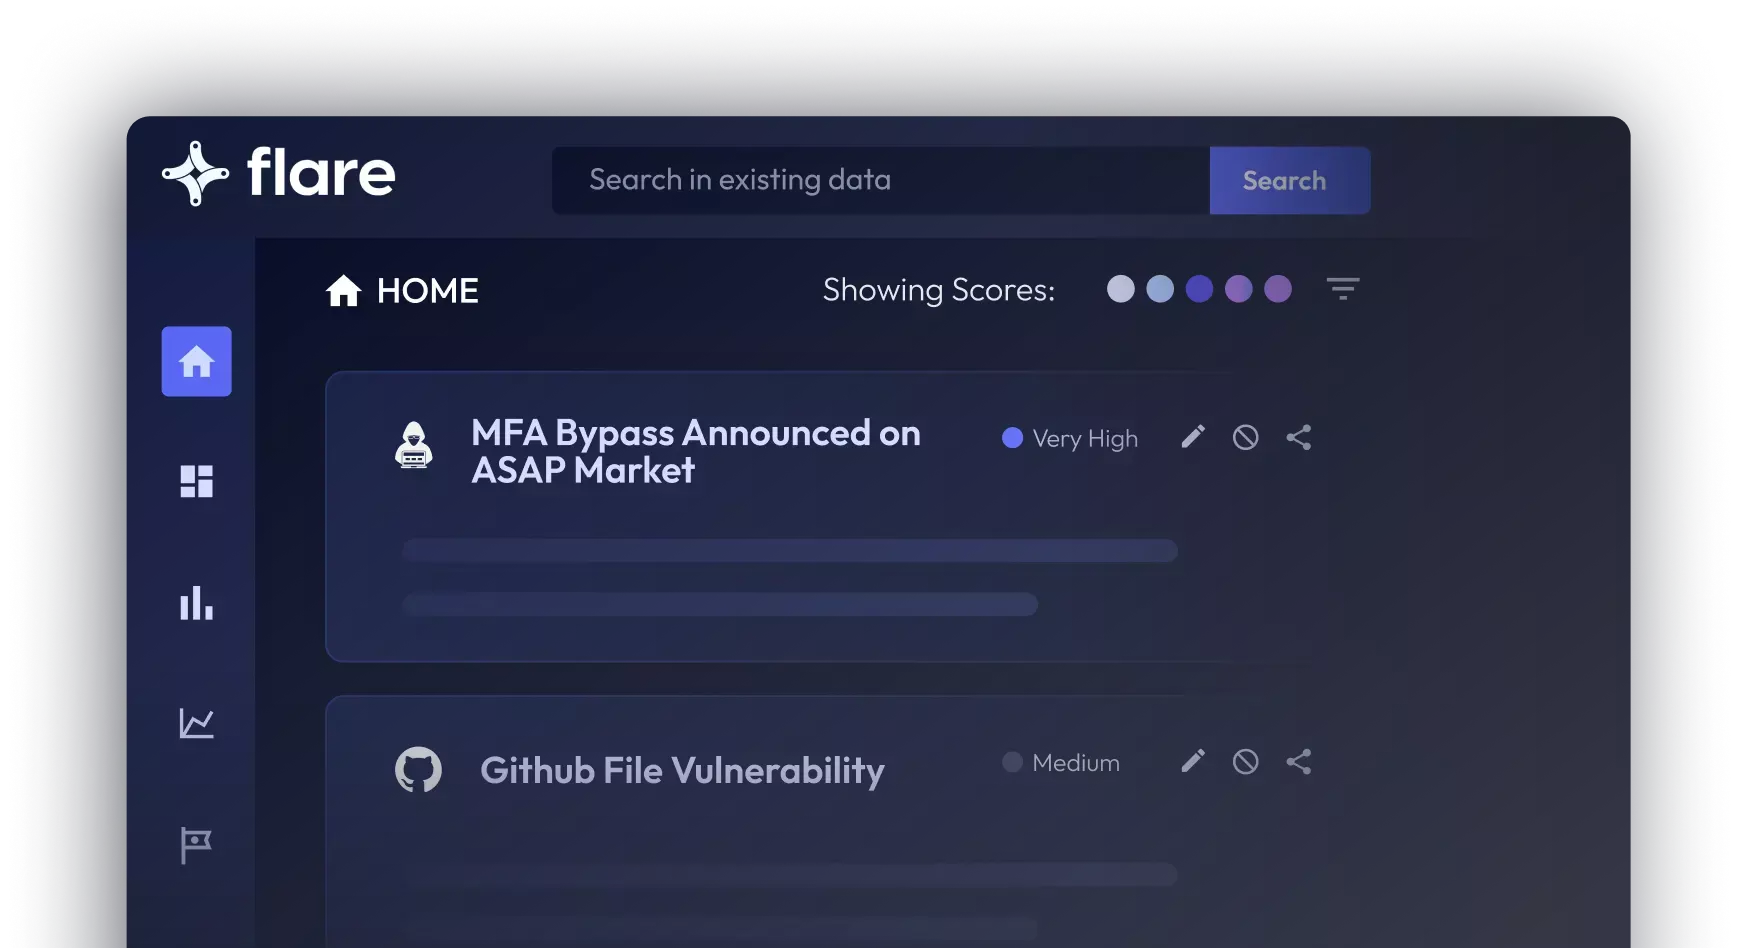The width and height of the screenshot is (1737, 948).
Task: Click the Medium severity label
Action: [x=1076, y=763]
